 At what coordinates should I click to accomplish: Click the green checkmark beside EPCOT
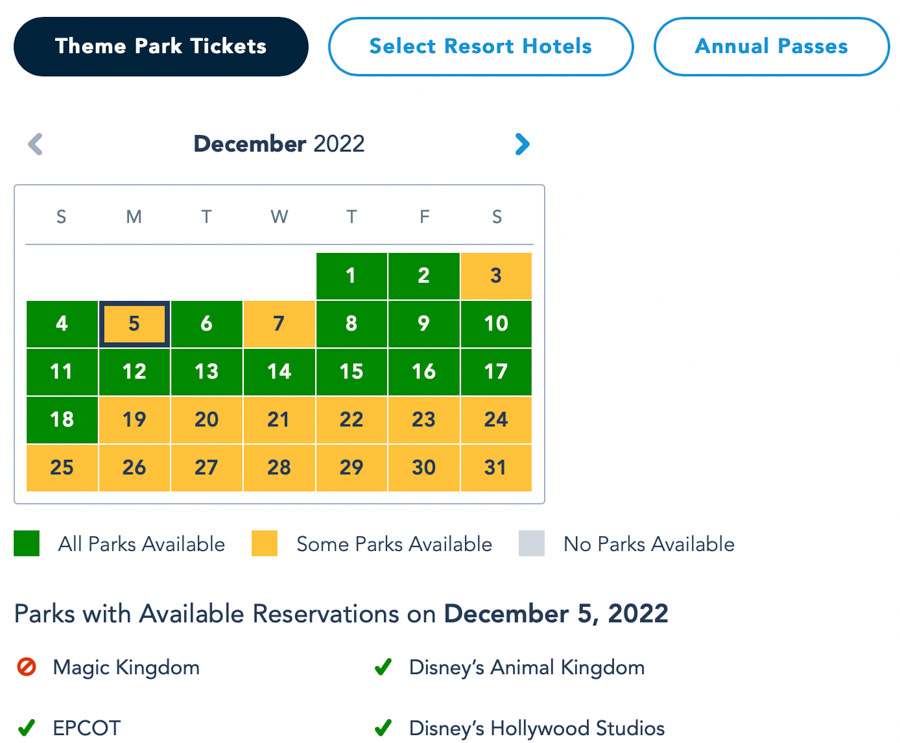[x=27, y=728]
